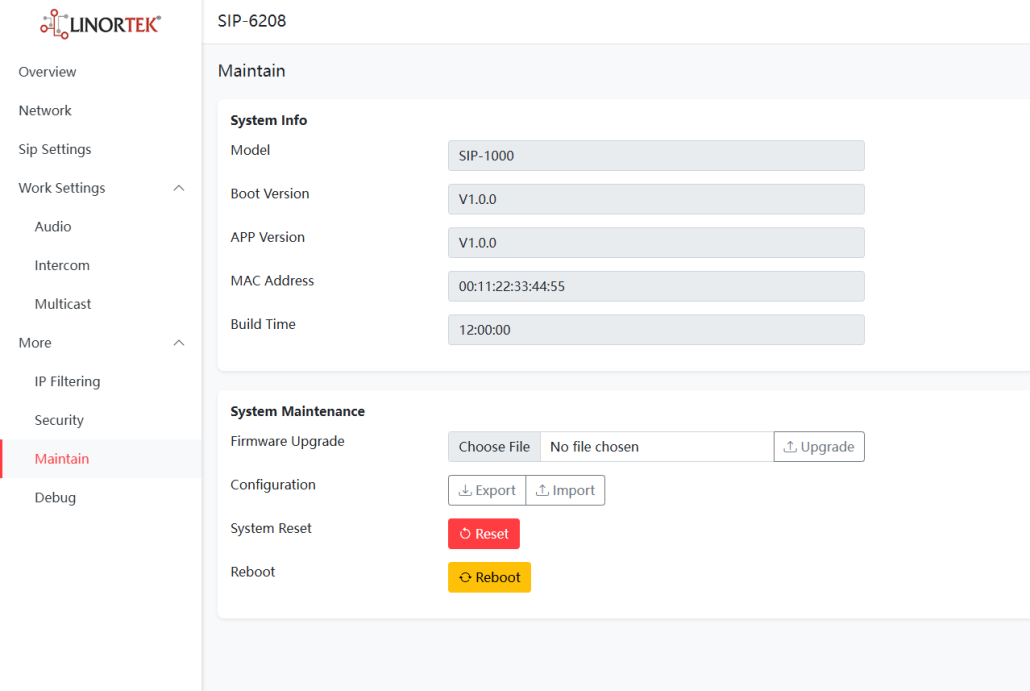Image resolution: width=1030 pixels, height=691 pixels.
Task: Click the Boot Version label
Action: 269,194
